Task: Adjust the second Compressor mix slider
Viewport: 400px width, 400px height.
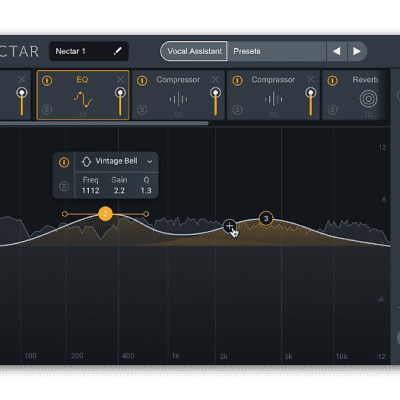Action: (311, 101)
